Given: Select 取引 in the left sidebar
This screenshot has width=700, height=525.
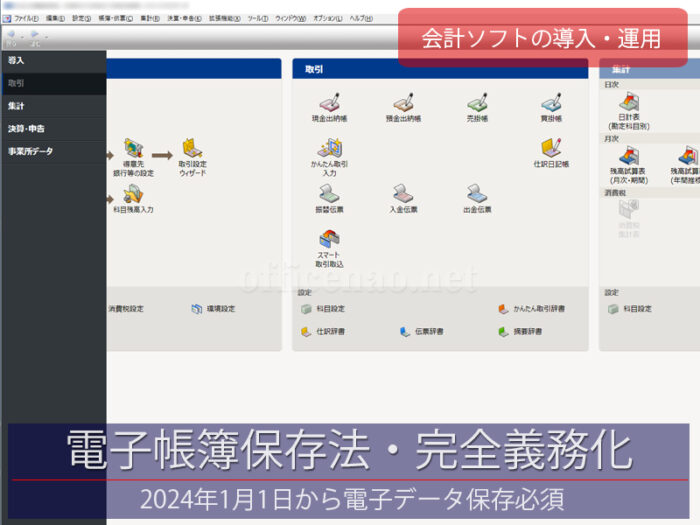Looking at the screenshot, I should (54, 83).
